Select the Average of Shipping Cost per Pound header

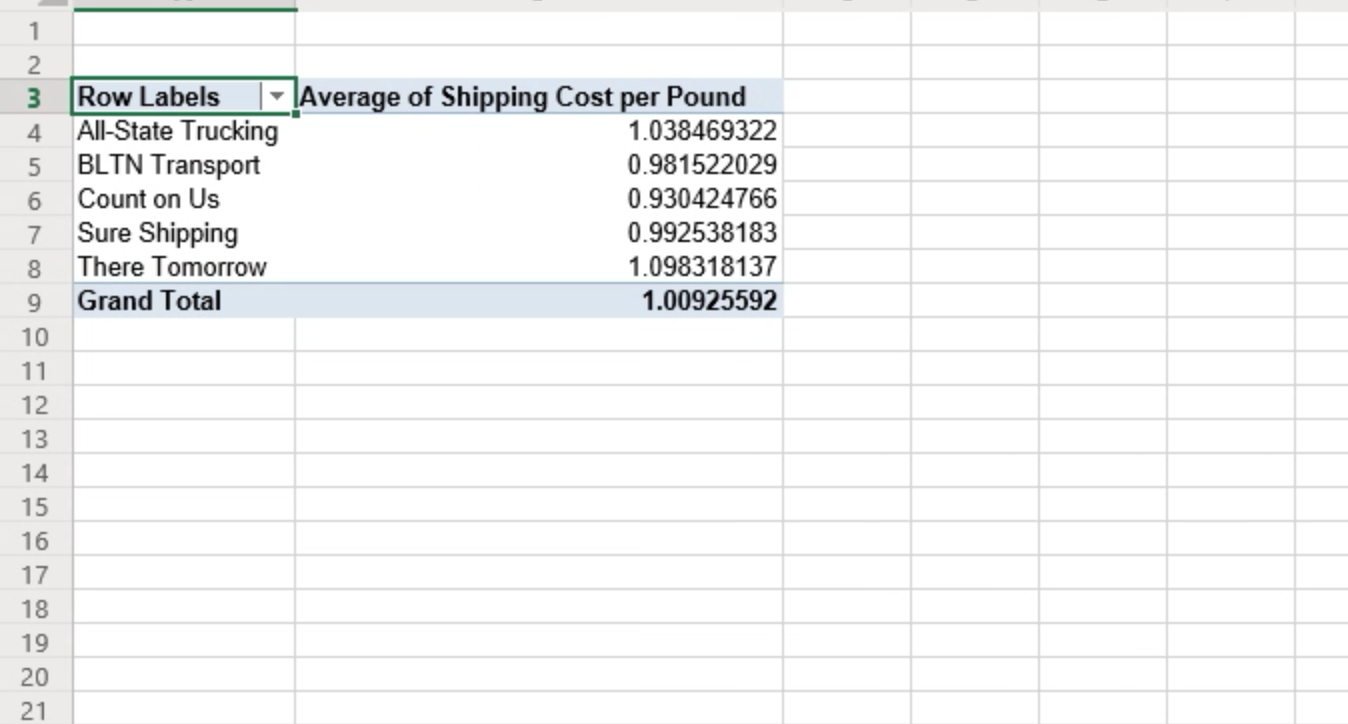pos(539,97)
